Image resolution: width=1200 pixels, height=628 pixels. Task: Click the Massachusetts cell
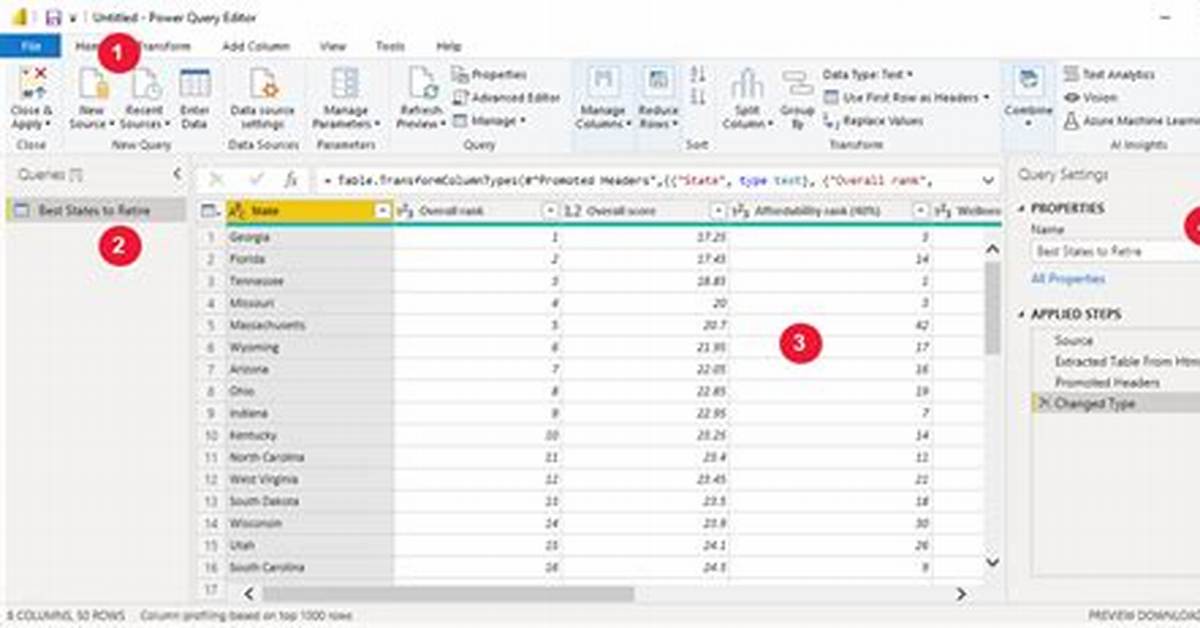tap(309, 326)
